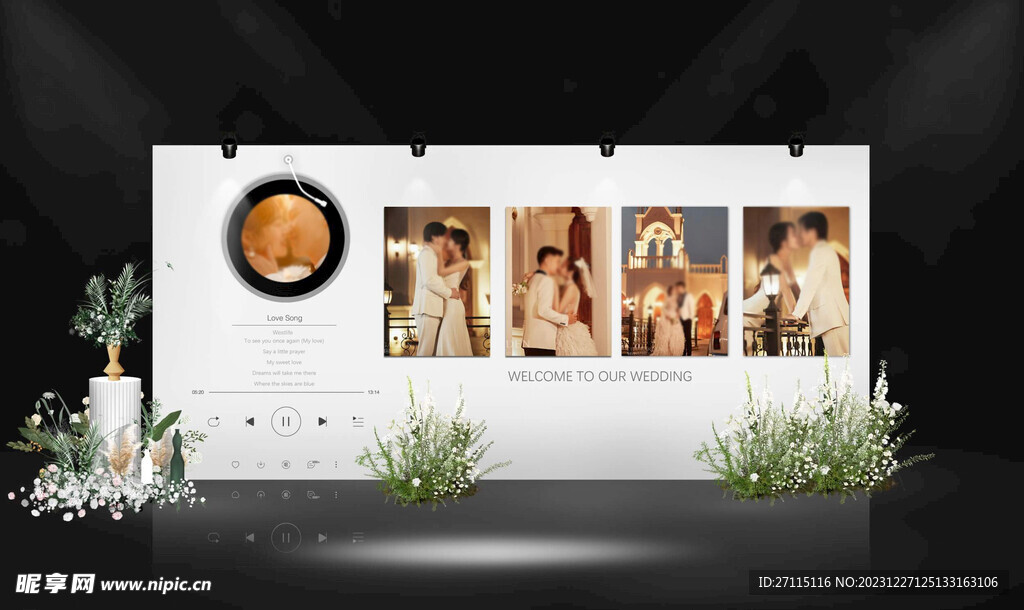Click the vinyl record album cover
The height and width of the screenshot is (610, 1024).
click(x=286, y=237)
